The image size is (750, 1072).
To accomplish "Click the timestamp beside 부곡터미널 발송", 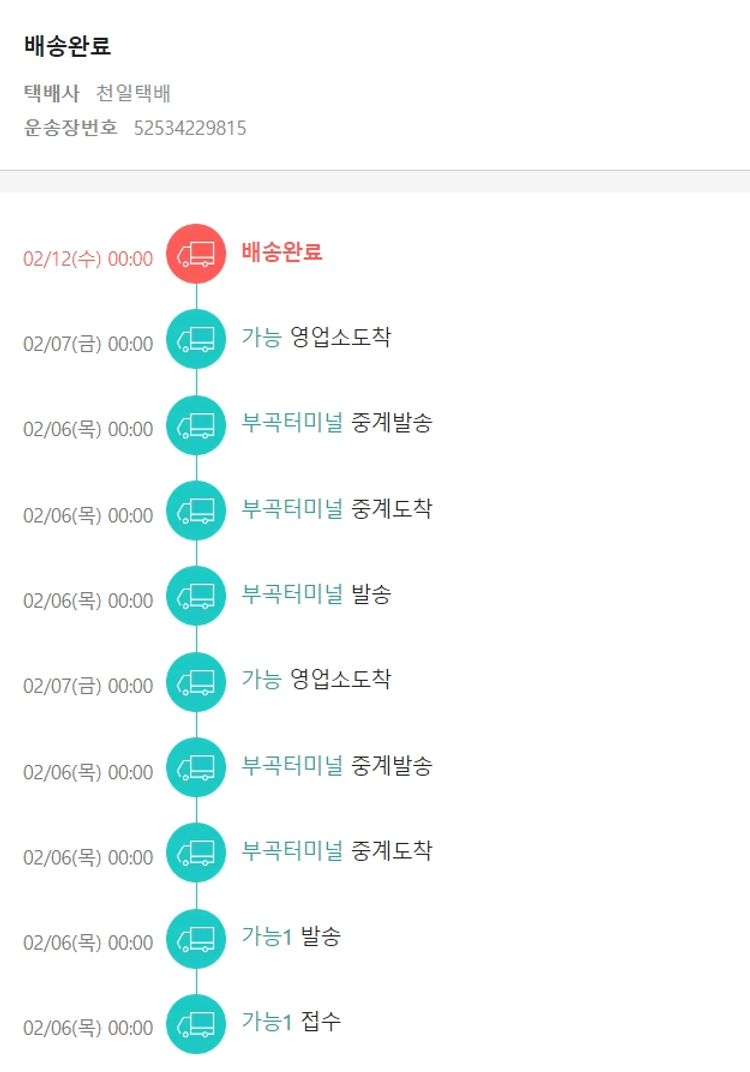I will coord(88,601).
